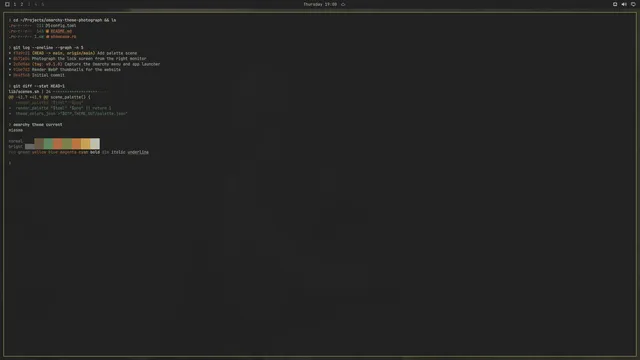Click the word 'bold' in style samples
640x360 pixels.
(95, 152)
